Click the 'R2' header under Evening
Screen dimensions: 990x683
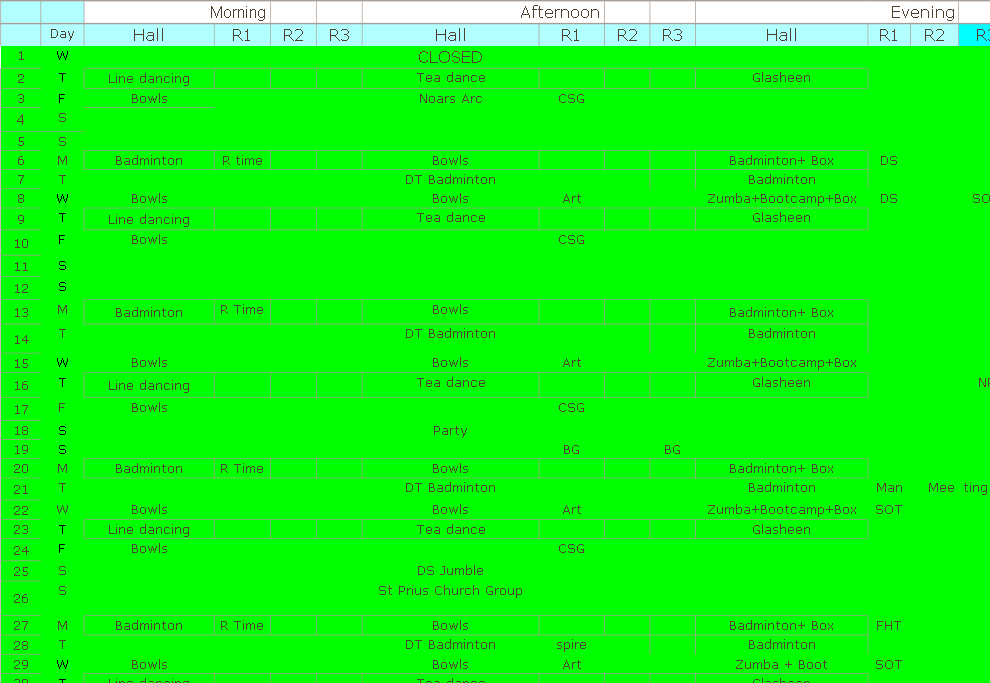click(x=934, y=35)
